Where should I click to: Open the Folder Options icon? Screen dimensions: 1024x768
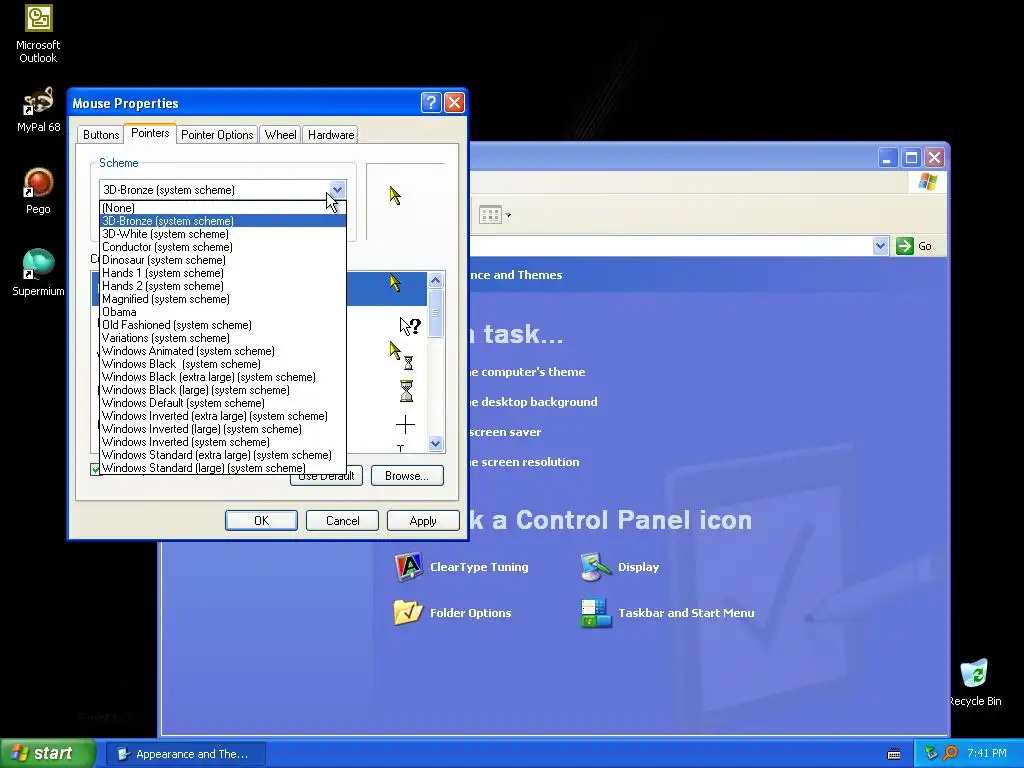(x=453, y=613)
